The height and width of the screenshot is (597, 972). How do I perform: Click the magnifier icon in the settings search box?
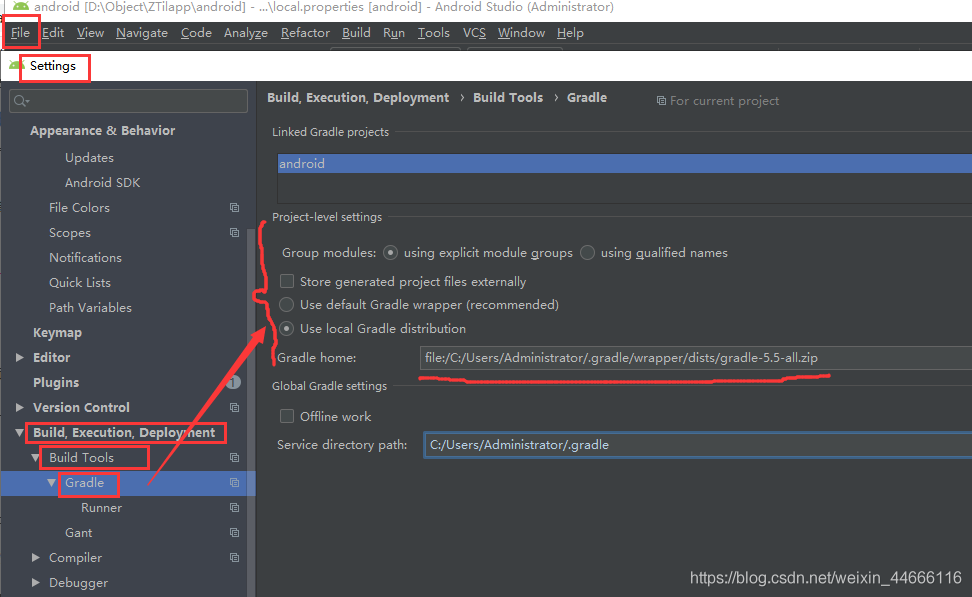coord(20,100)
